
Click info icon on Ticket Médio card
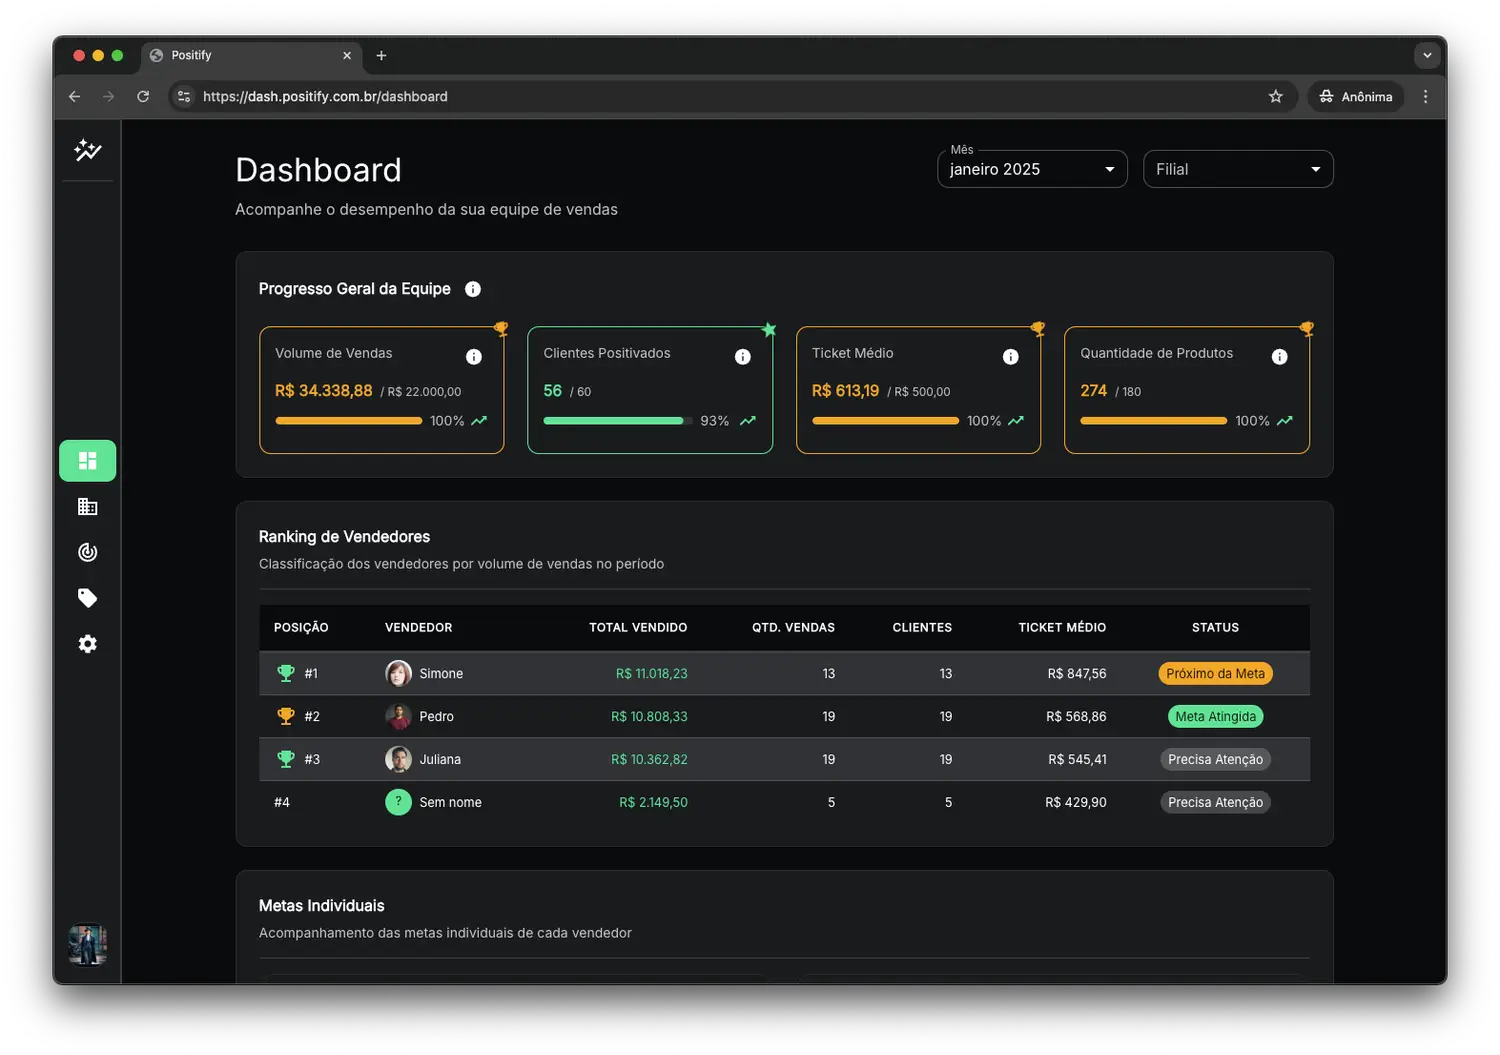1010,357
